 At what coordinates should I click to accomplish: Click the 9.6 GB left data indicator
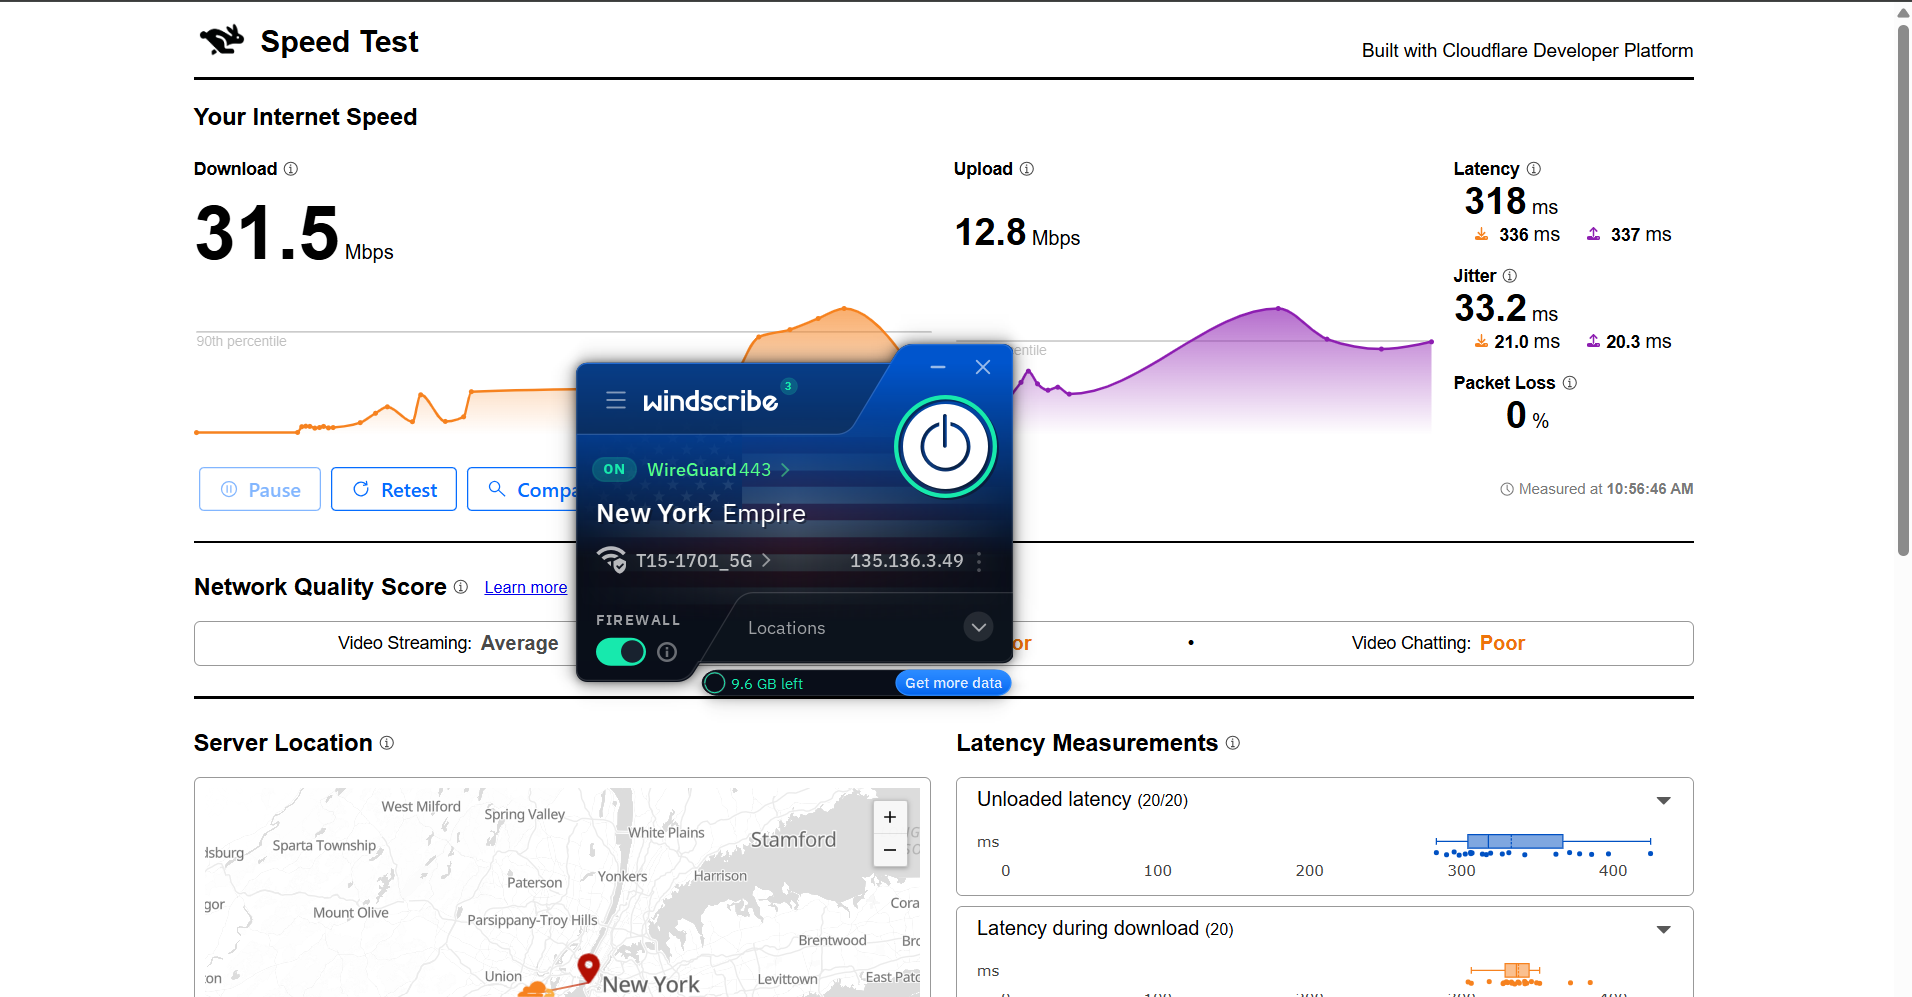pyautogui.click(x=754, y=683)
